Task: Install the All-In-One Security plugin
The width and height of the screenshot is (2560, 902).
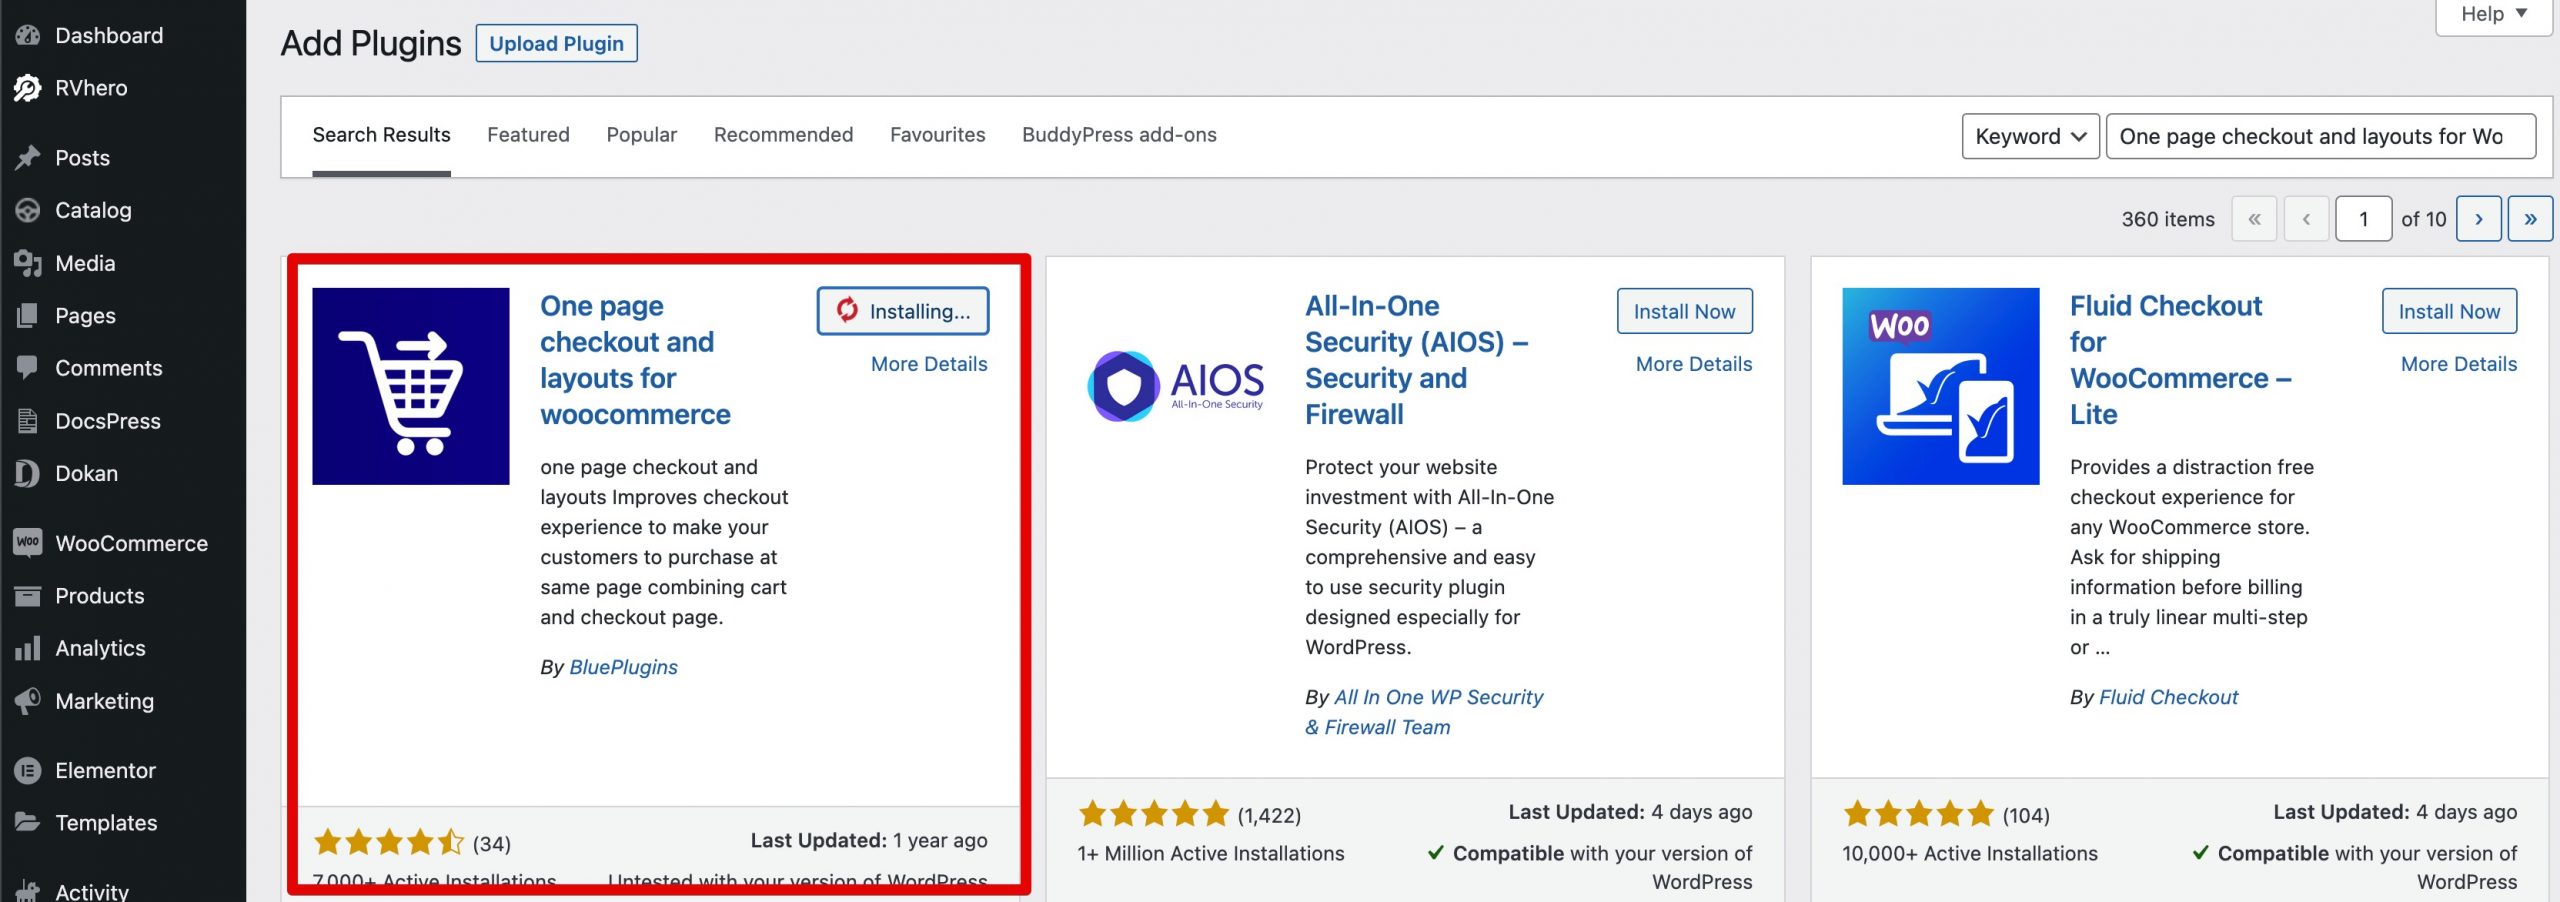Action: tap(1684, 311)
